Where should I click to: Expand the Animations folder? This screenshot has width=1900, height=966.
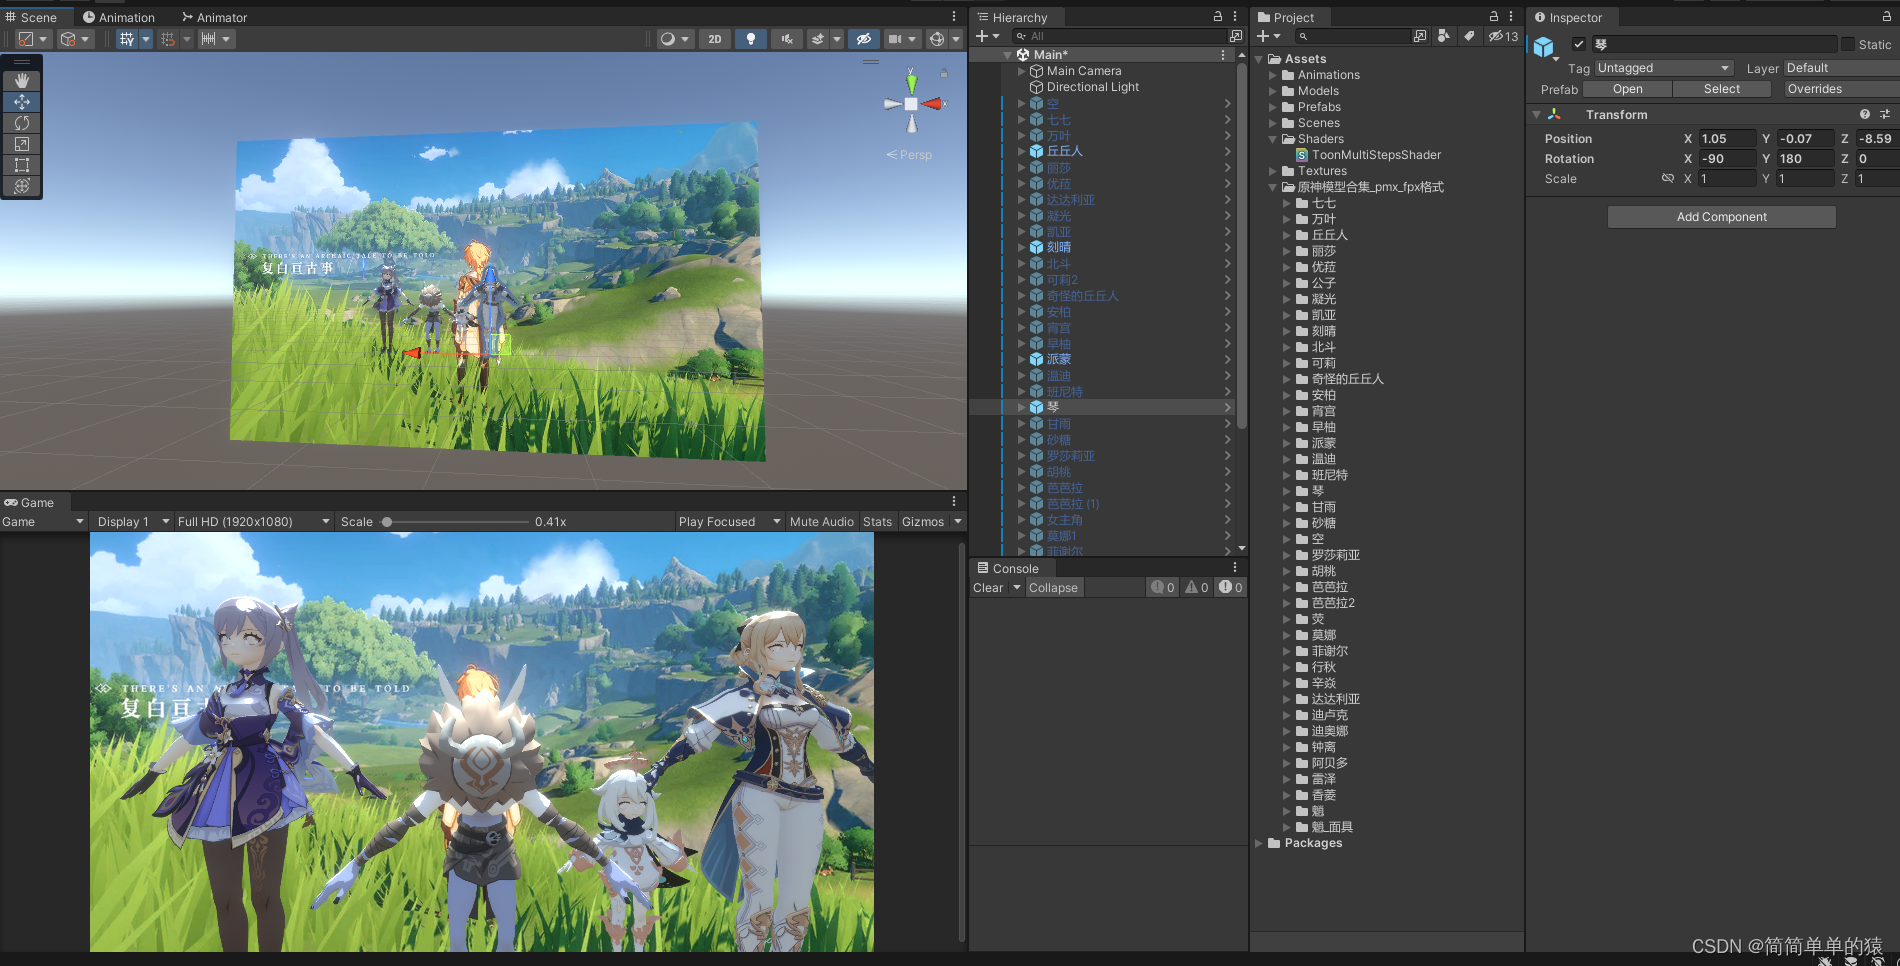(x=1273, y=75)
